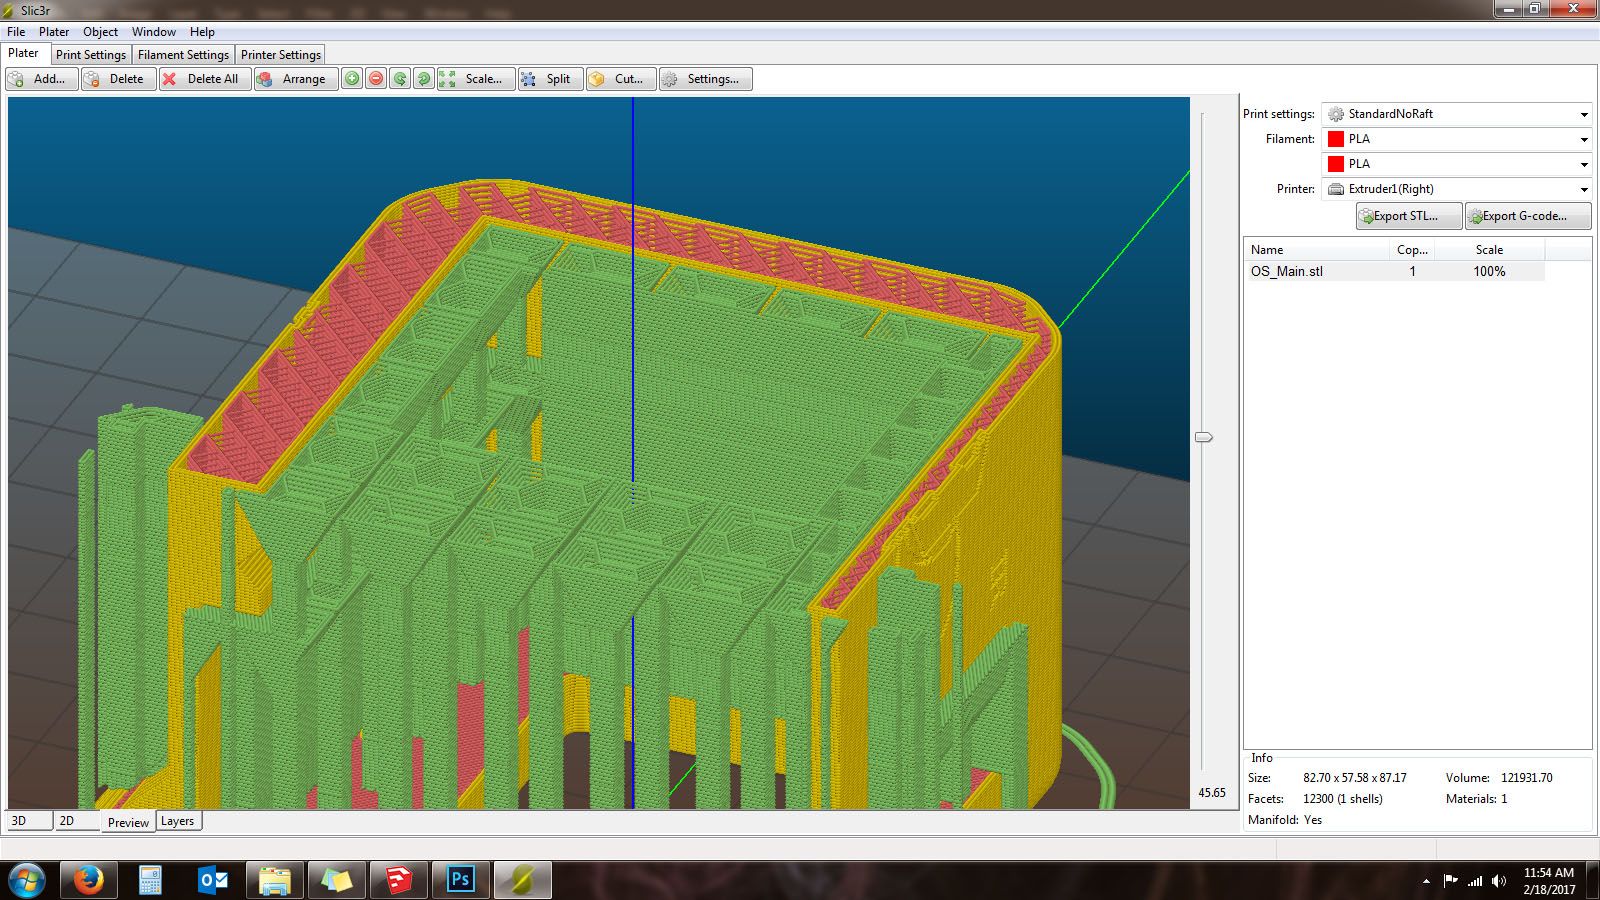Click Delete All in the toolbar
Screen dimensions: 1600x900
point(202,79)
